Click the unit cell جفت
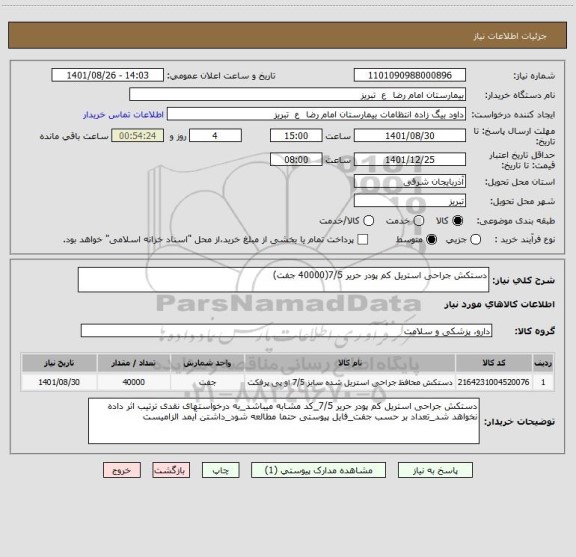576x557 pixels. (x=207, y=382)
